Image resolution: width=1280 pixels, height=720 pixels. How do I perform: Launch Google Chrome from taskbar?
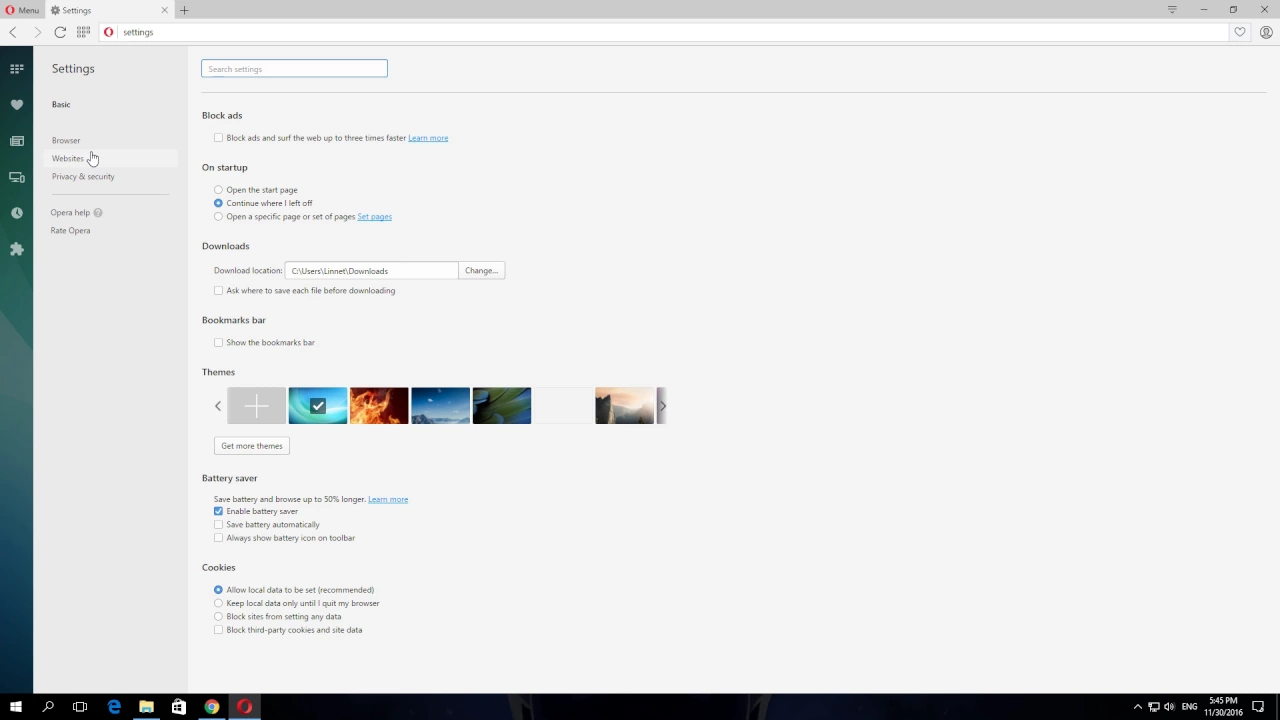coord(212,707)
